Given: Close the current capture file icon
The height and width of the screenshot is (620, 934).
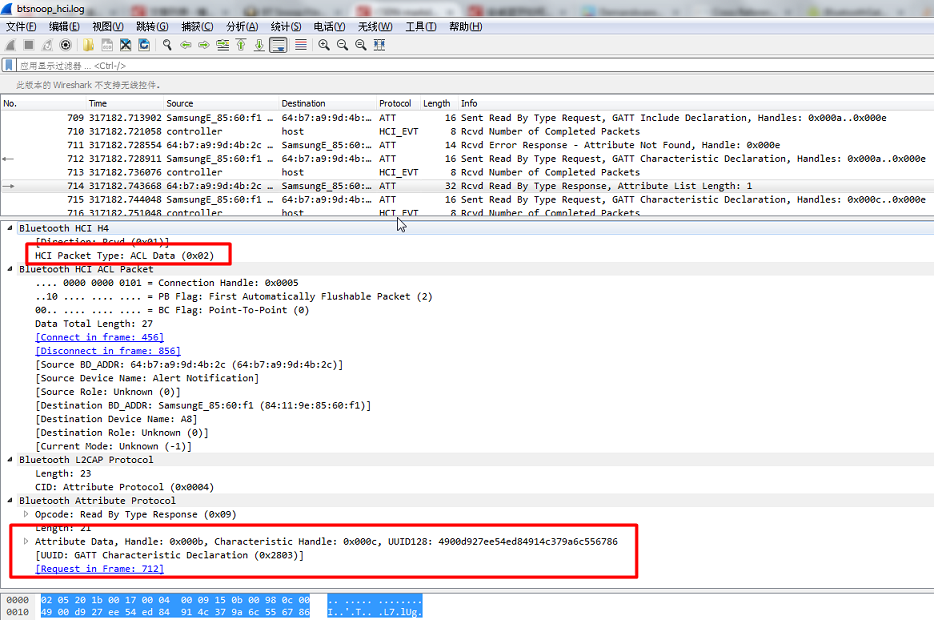Looking at the screenshot, I should pos(125,45).
